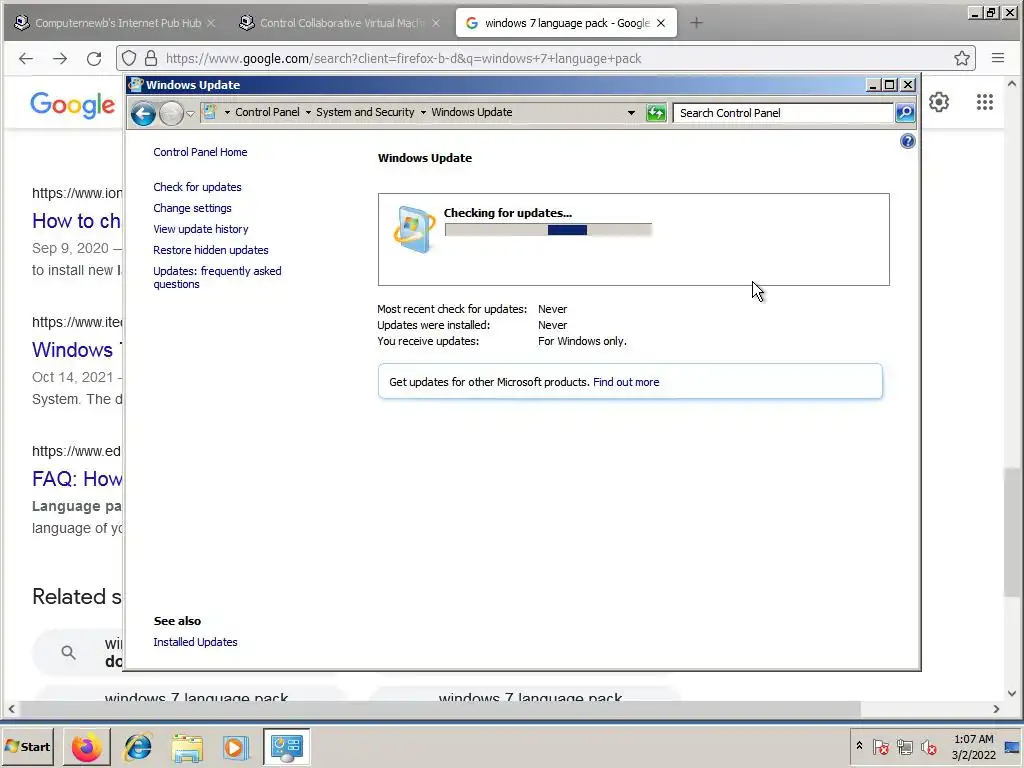This screenshot has height=768, width=1024.
Task: Click the Search Control Panel field
Action: 782,113
